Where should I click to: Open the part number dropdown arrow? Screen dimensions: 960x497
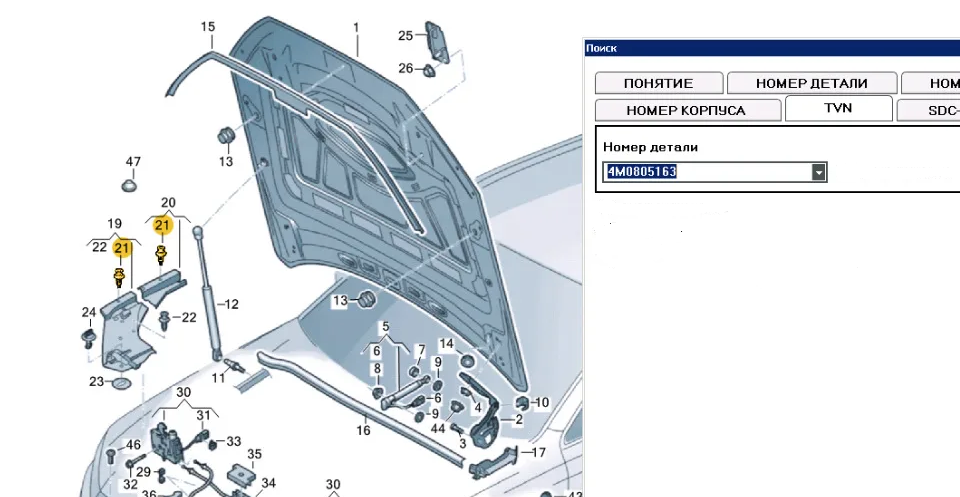click(819, 172)
